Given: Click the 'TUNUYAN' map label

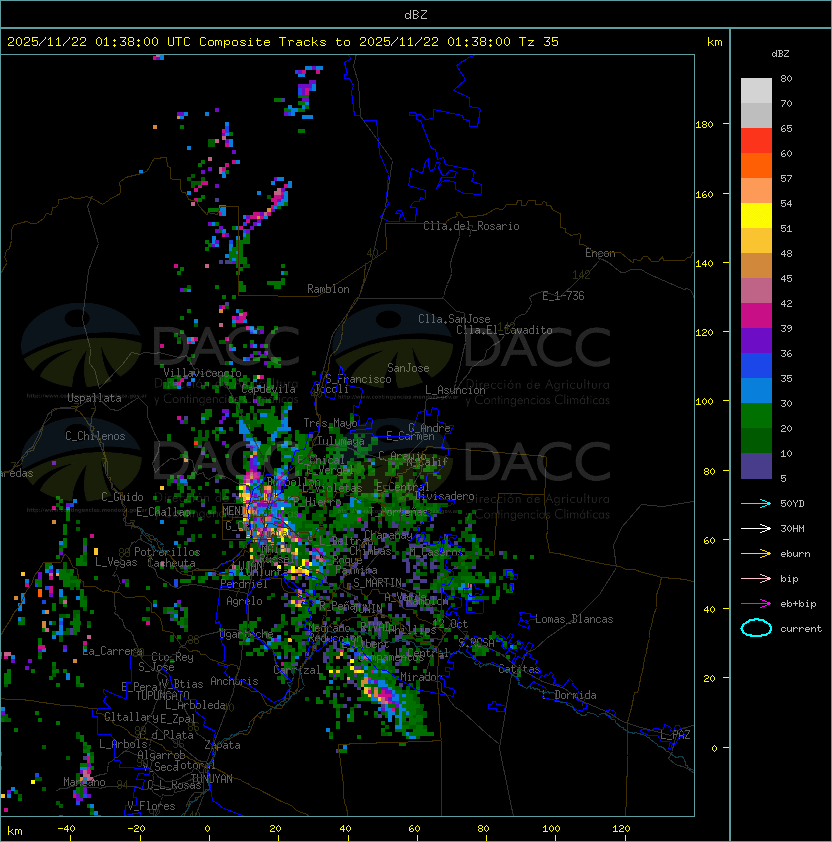Looking at the screenshot, I should tap(212, 779).
